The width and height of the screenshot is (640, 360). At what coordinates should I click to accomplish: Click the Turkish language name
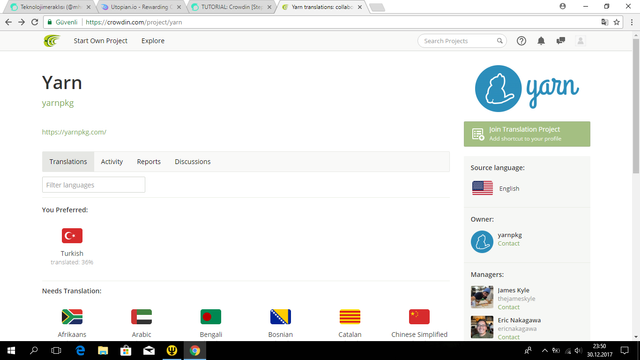(x=72, y=253)
